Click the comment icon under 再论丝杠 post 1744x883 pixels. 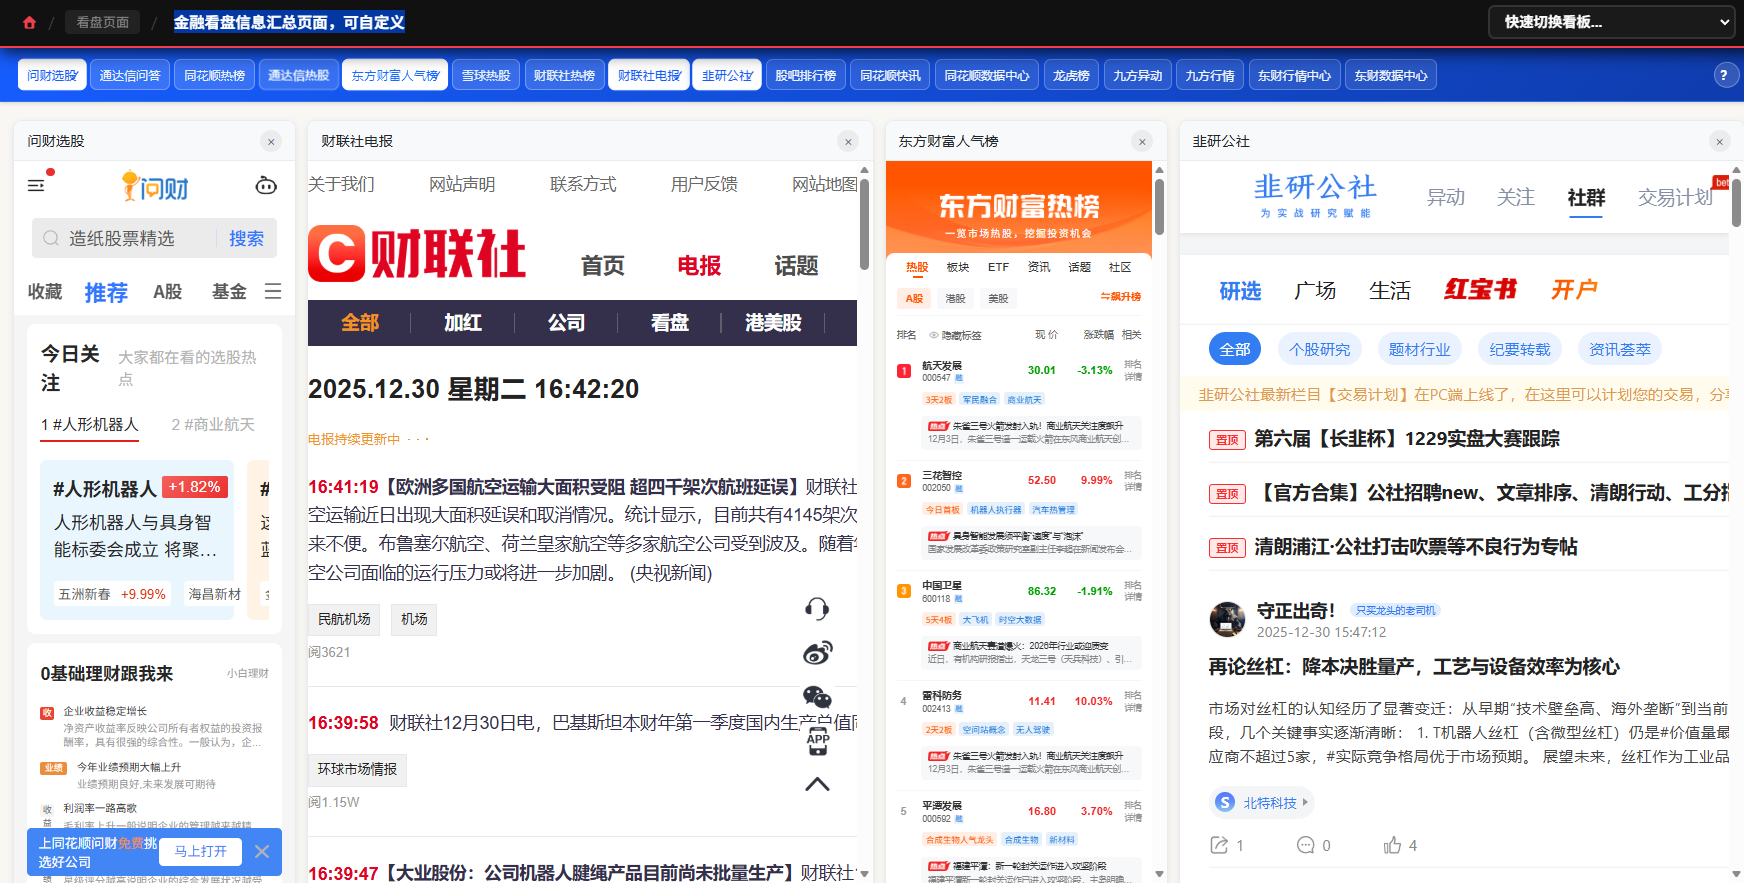(1305, 845)
